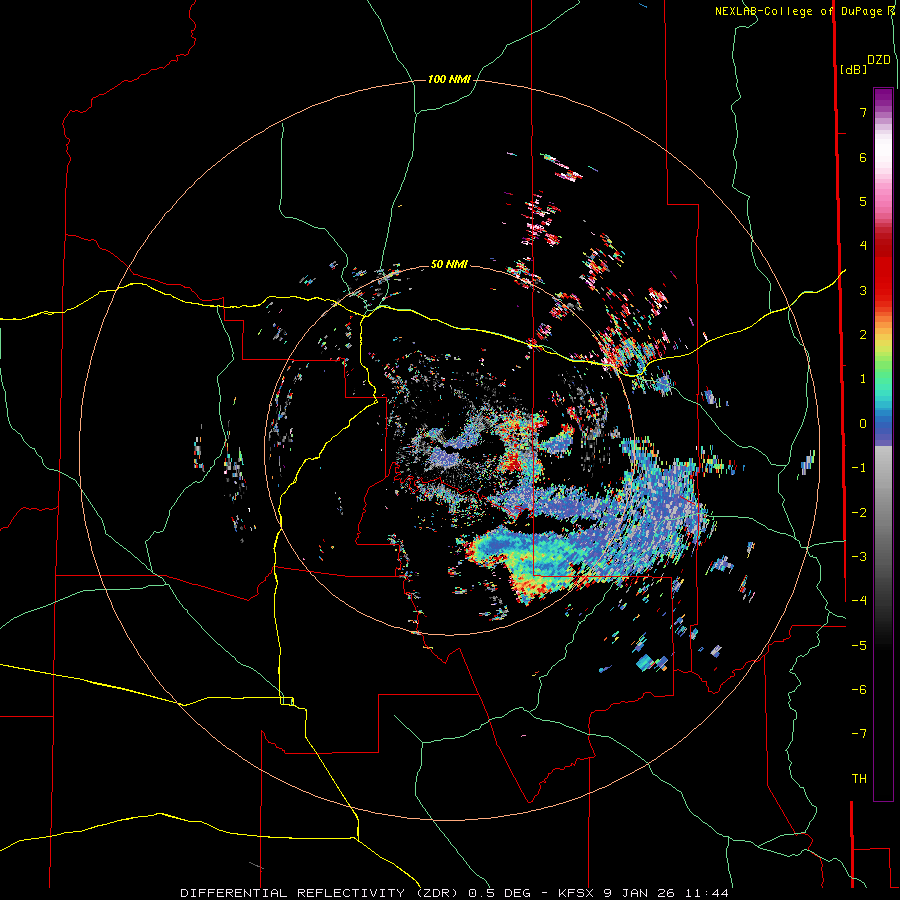Click the purple top of the color bar
The width and height of the screenshot is (900, 900).
point(883,99)
